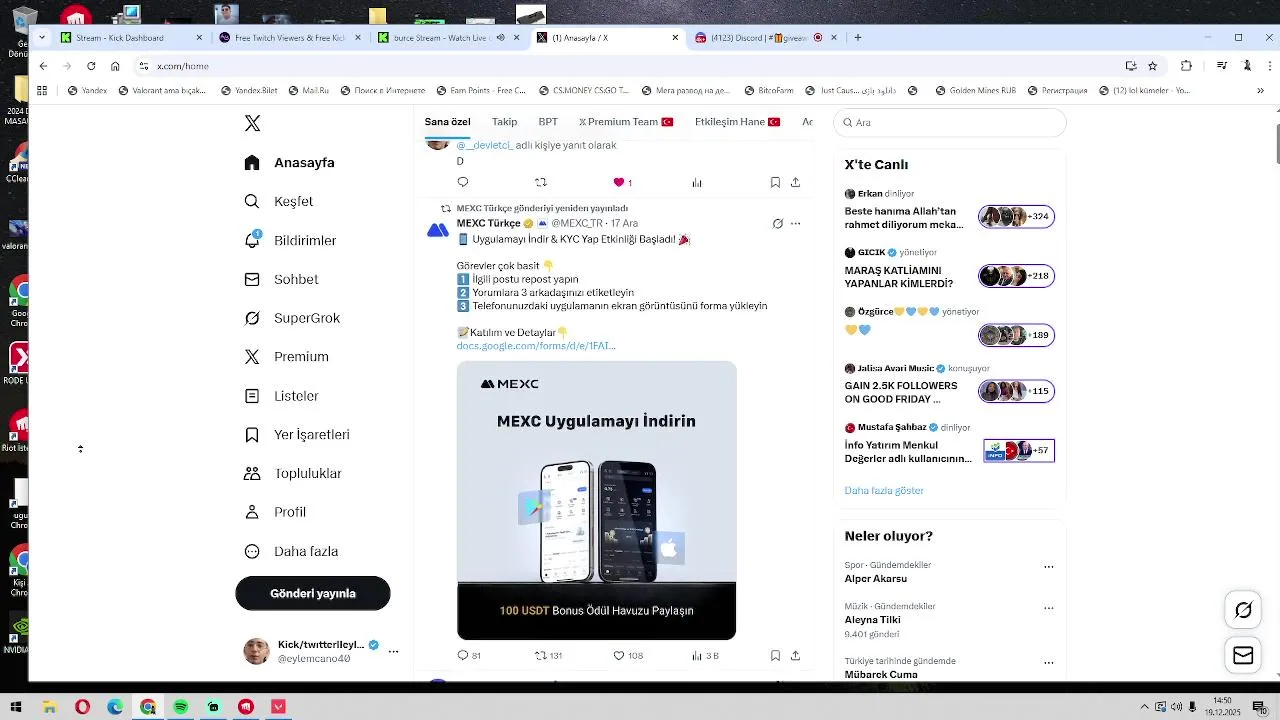Select Takip tab

[504, 122]
